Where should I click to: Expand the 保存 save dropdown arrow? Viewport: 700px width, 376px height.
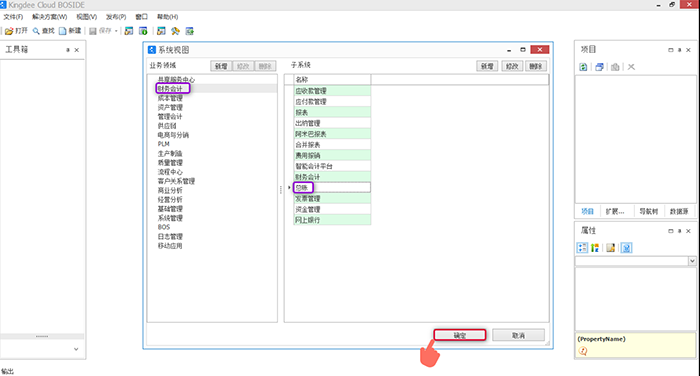(x=116, y=31)
